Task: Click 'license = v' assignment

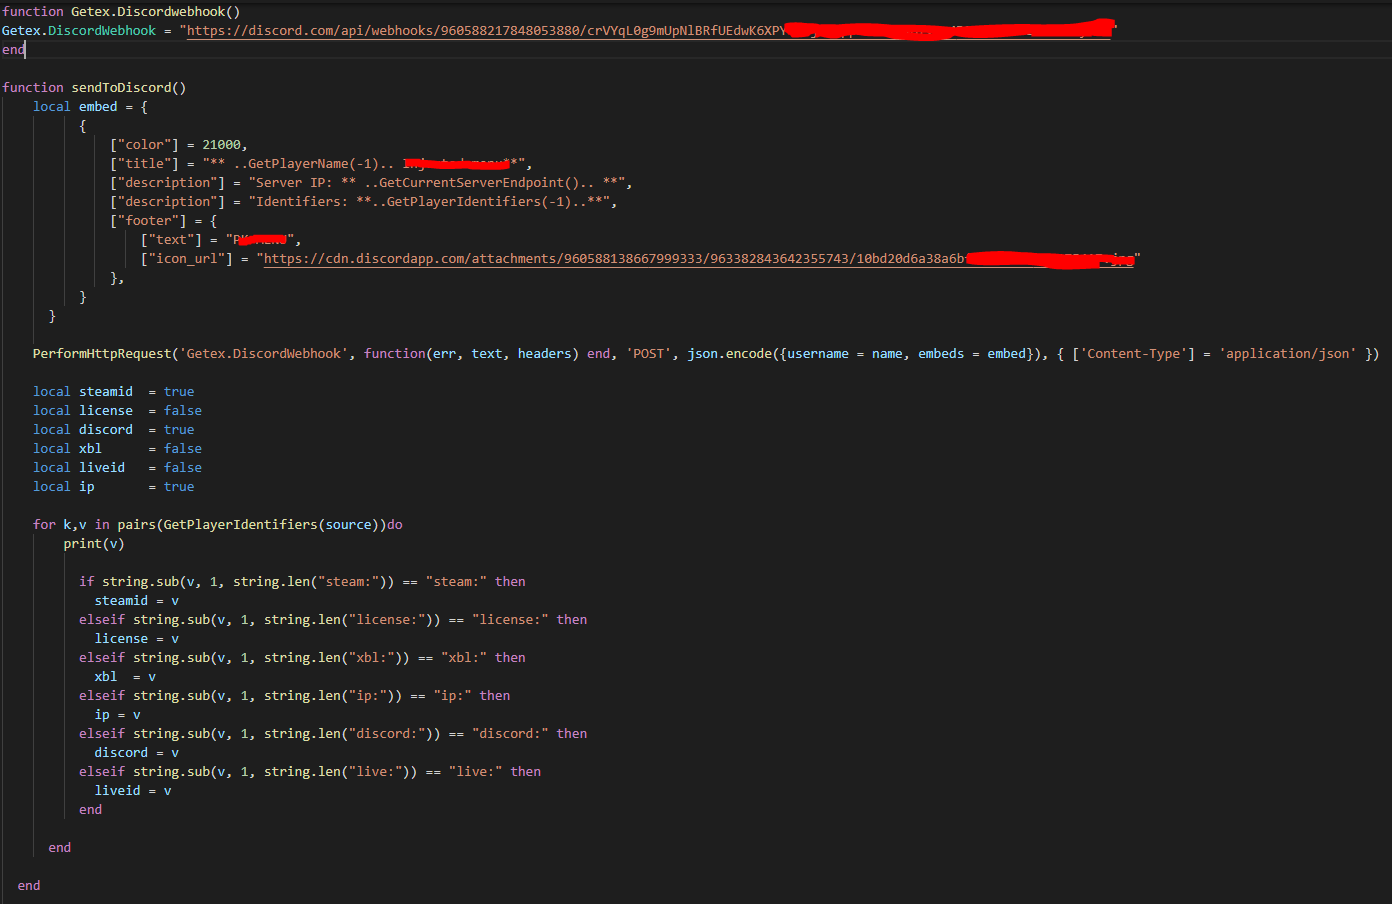Action: pos(137,639)
